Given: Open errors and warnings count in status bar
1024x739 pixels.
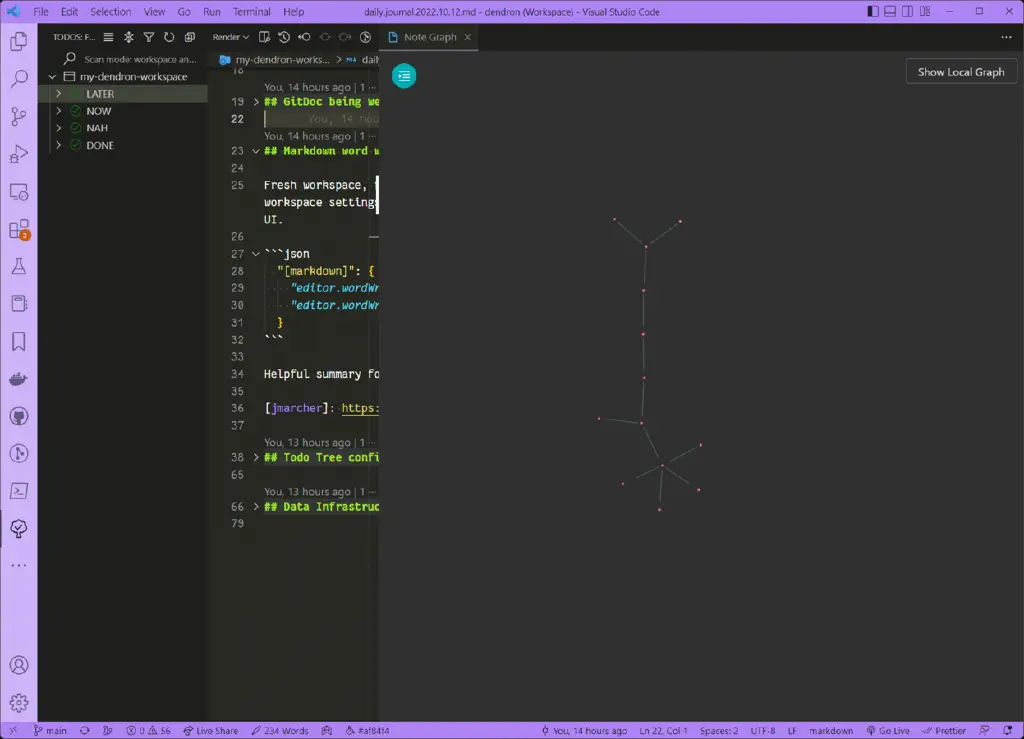Looking at the screenshot, I should pyautogui.click(x=148, y=731).
